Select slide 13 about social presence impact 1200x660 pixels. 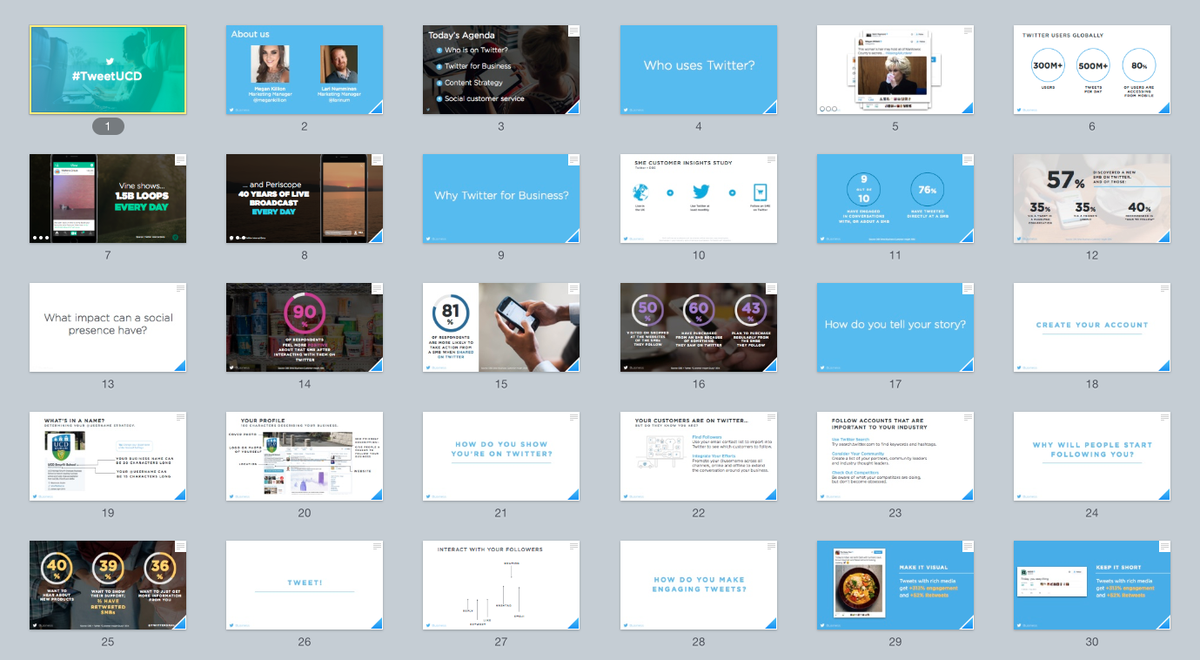pos(108,327)
